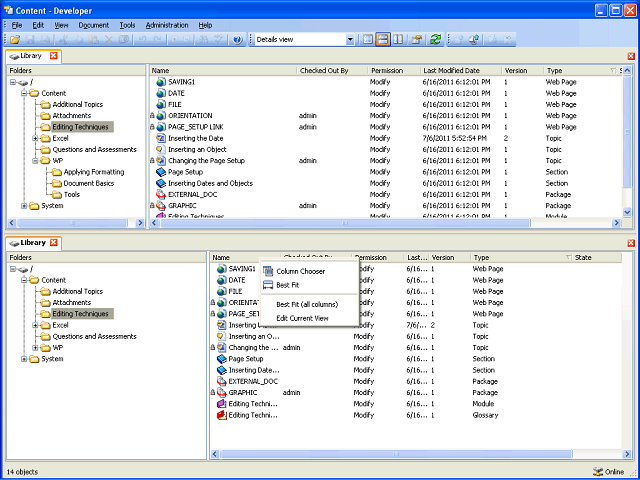Select Document Basics folder in upper tree
Image resolution: width=640 pixels, height=480 pixels.
[89, 183]
